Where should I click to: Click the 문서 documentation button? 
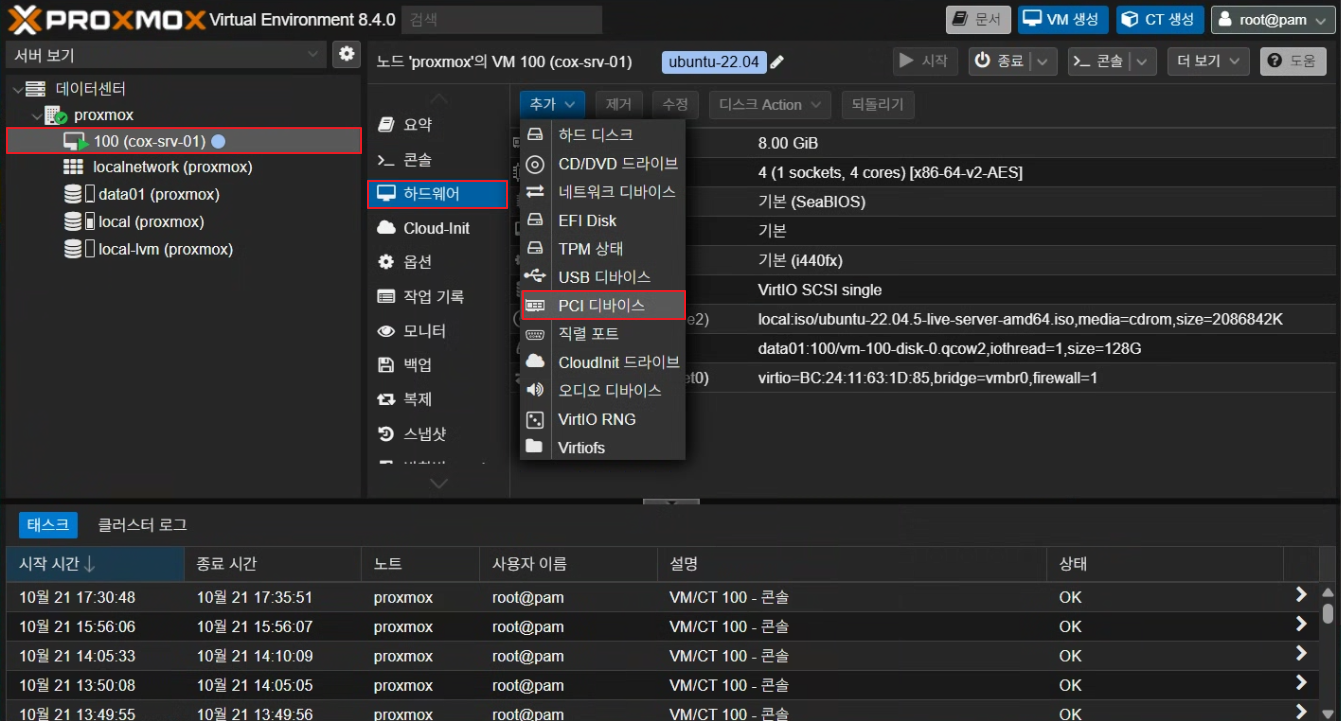[978, 19]
